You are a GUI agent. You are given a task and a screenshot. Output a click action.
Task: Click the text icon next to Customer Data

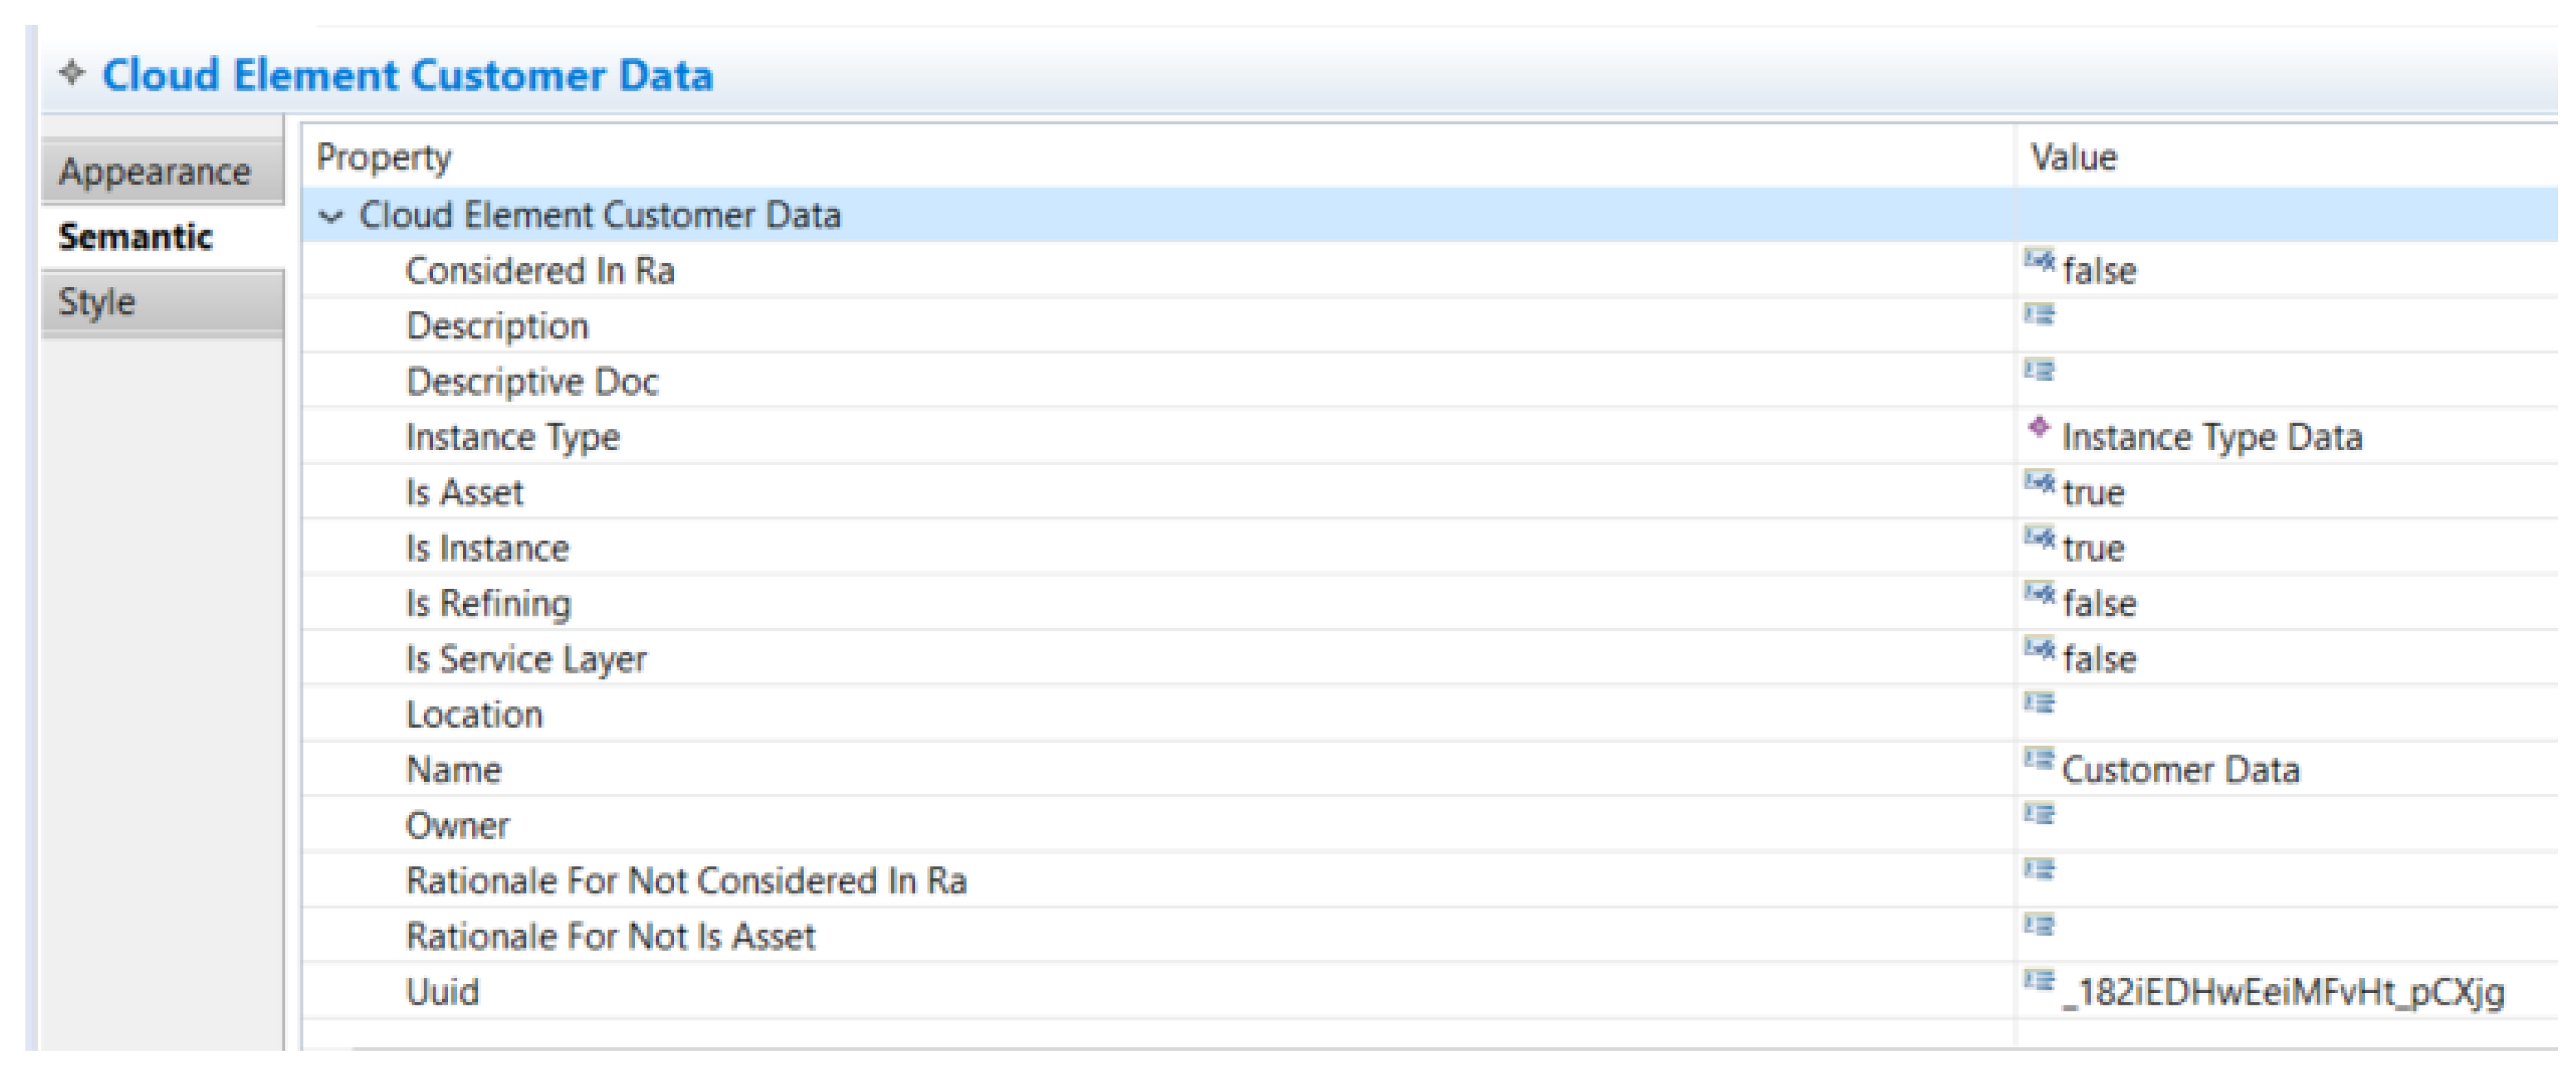point(2039,760)
